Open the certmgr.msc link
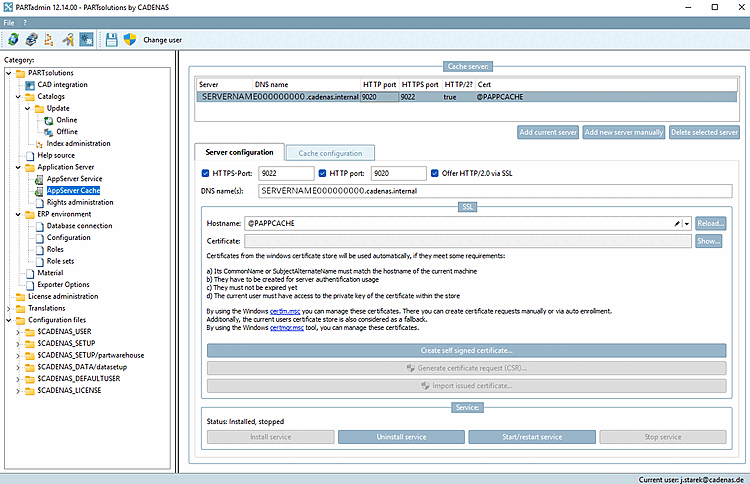The image size is (750, 484). coord(287,328)
